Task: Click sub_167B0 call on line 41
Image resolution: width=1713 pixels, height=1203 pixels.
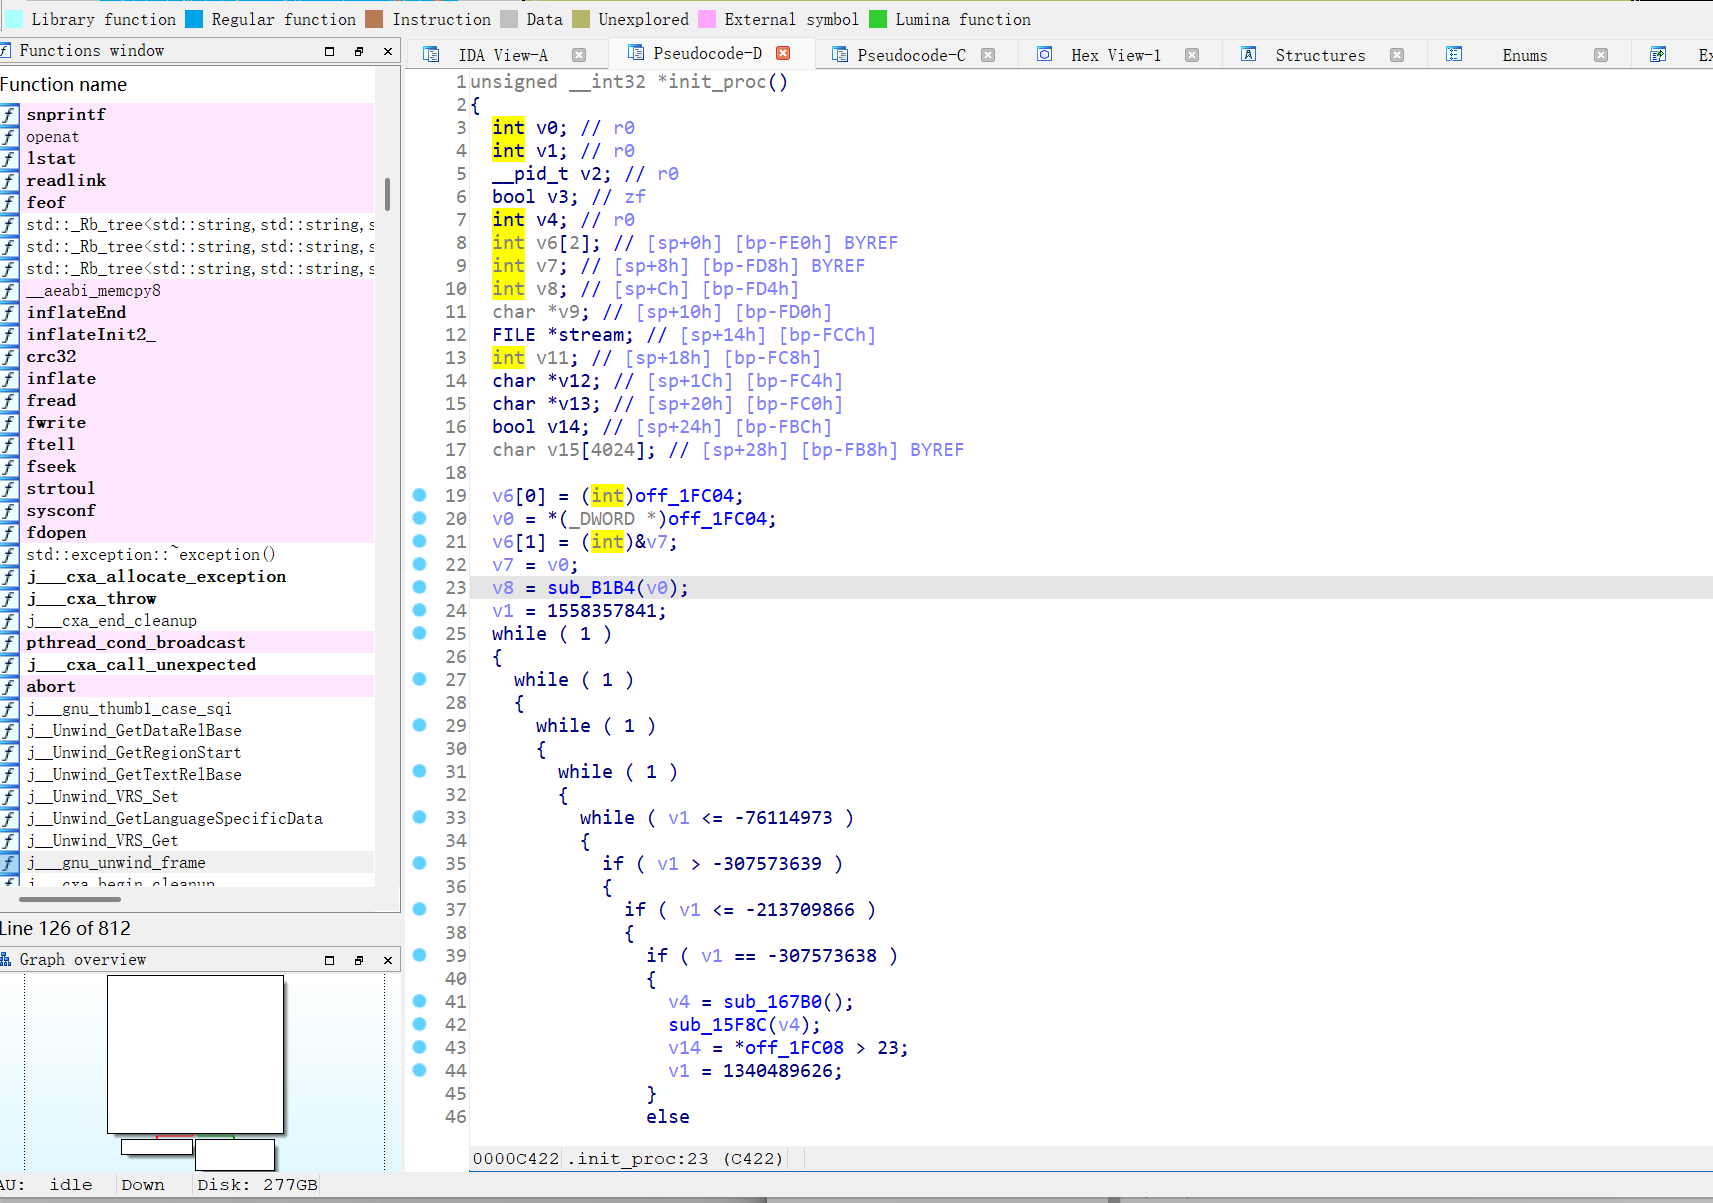Action: [773, 1002]
